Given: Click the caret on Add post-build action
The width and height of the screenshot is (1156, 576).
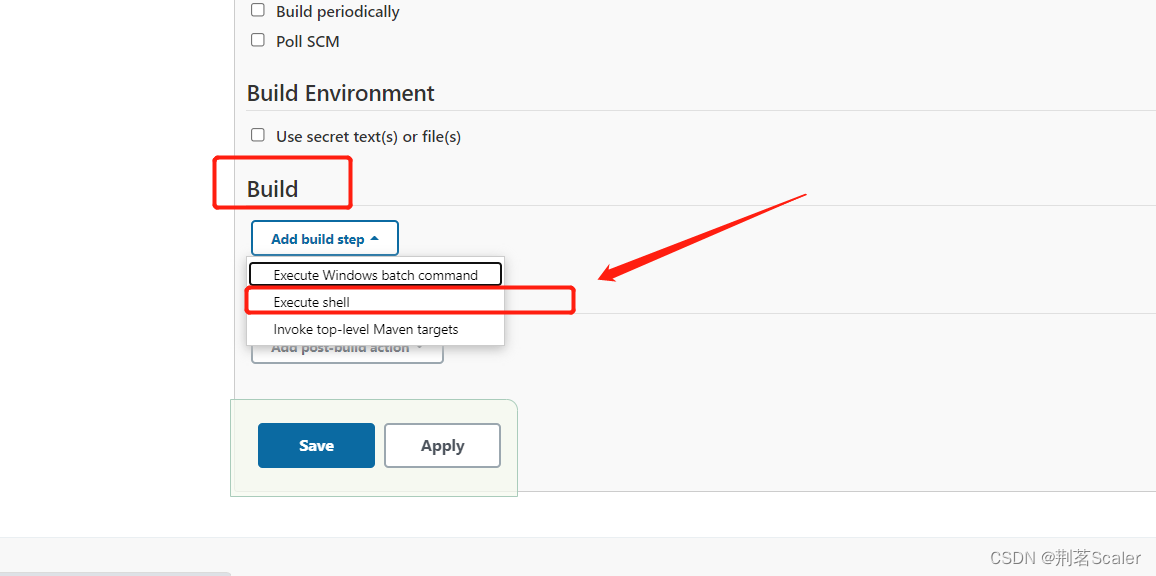Looking at the screenshot, I should click(x=420, y=349).
